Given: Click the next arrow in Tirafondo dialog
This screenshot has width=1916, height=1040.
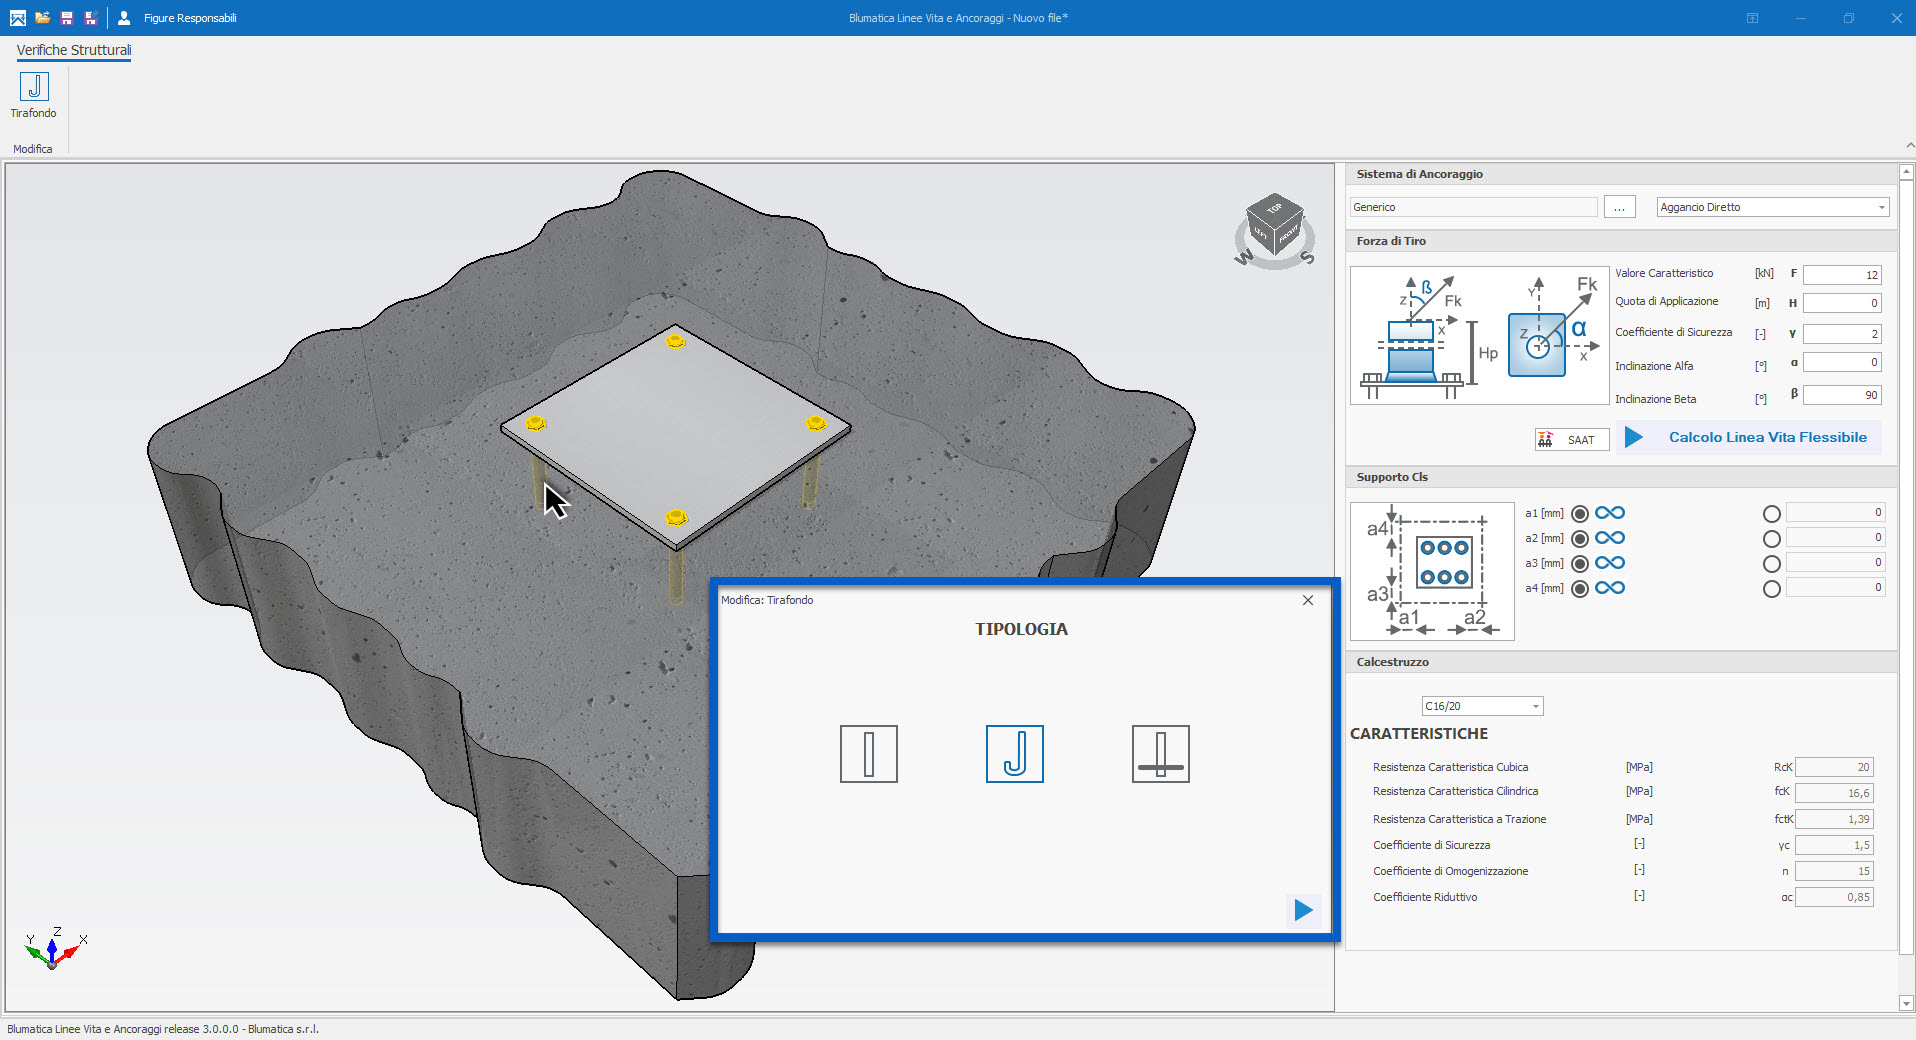Looking at the screenshot, I should (1303, 910).
